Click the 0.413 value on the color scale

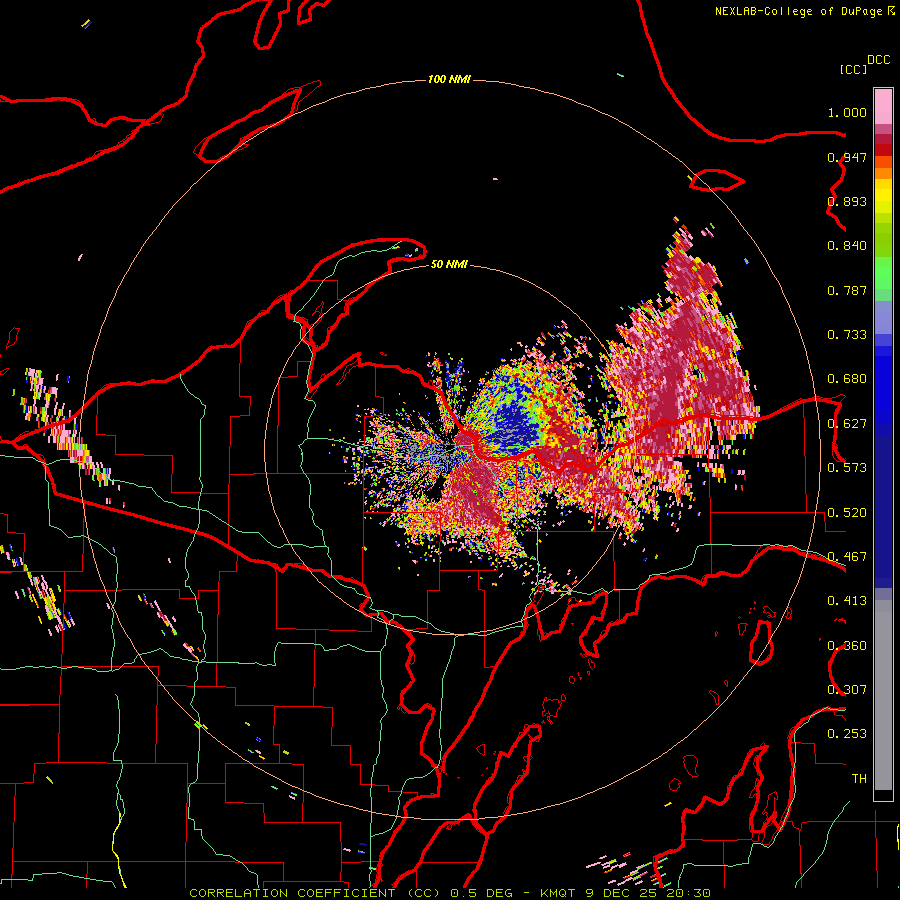click(x=847, y=601)
